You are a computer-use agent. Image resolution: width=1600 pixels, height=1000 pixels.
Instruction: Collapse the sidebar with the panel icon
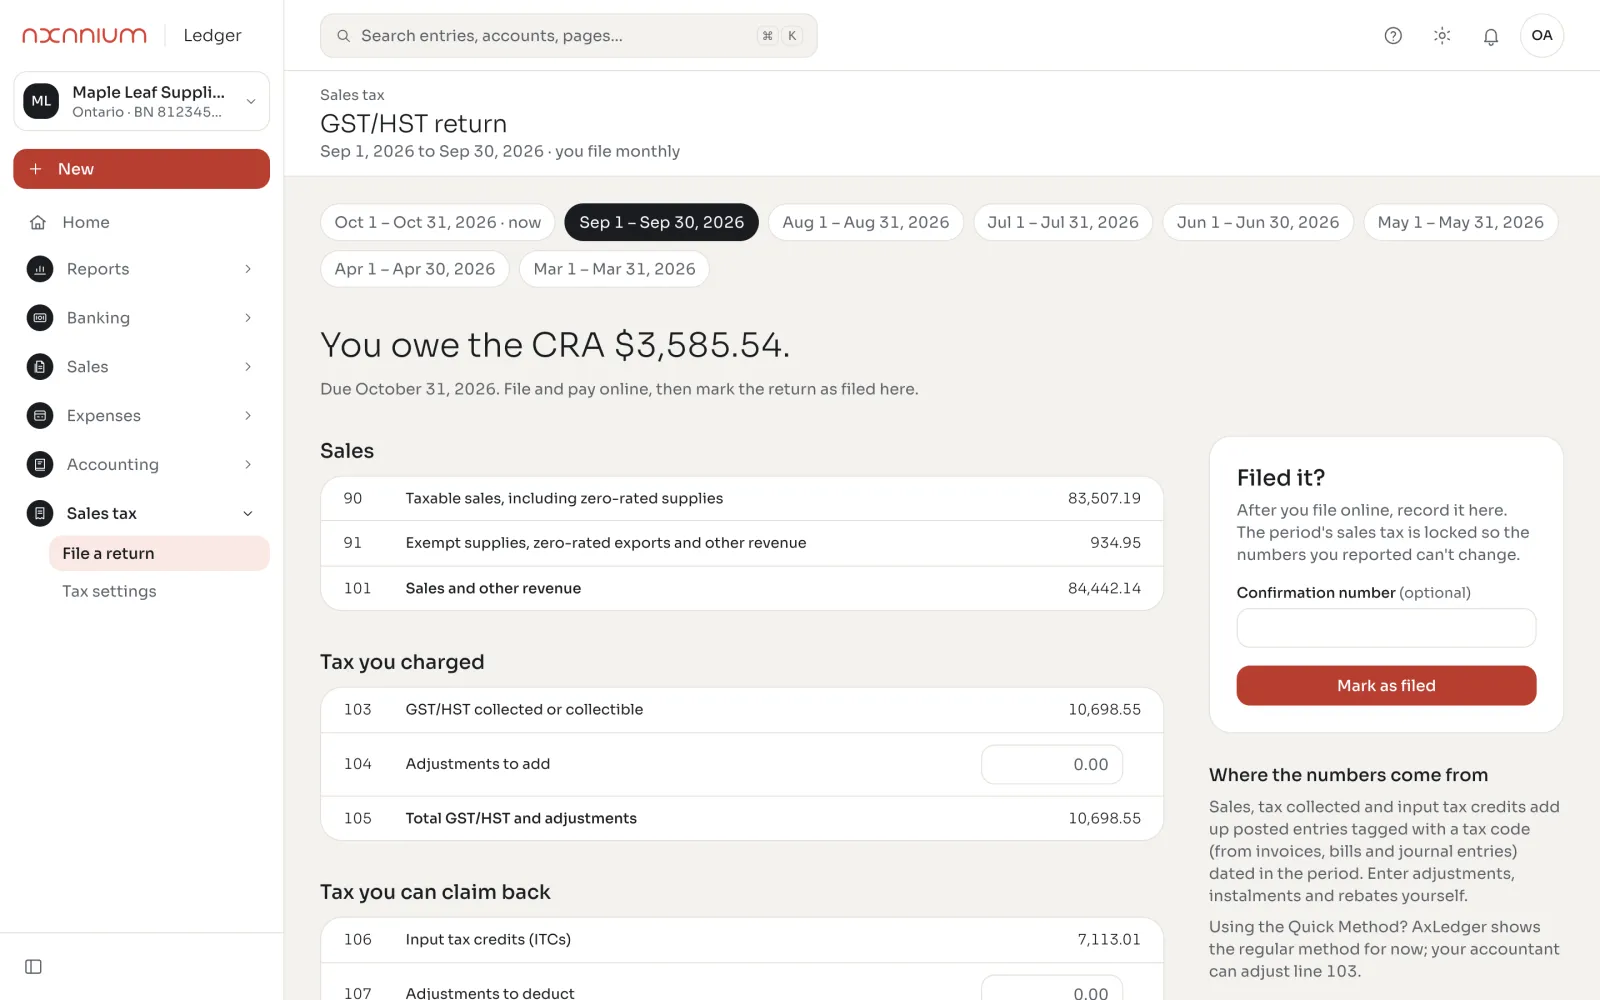33,967
